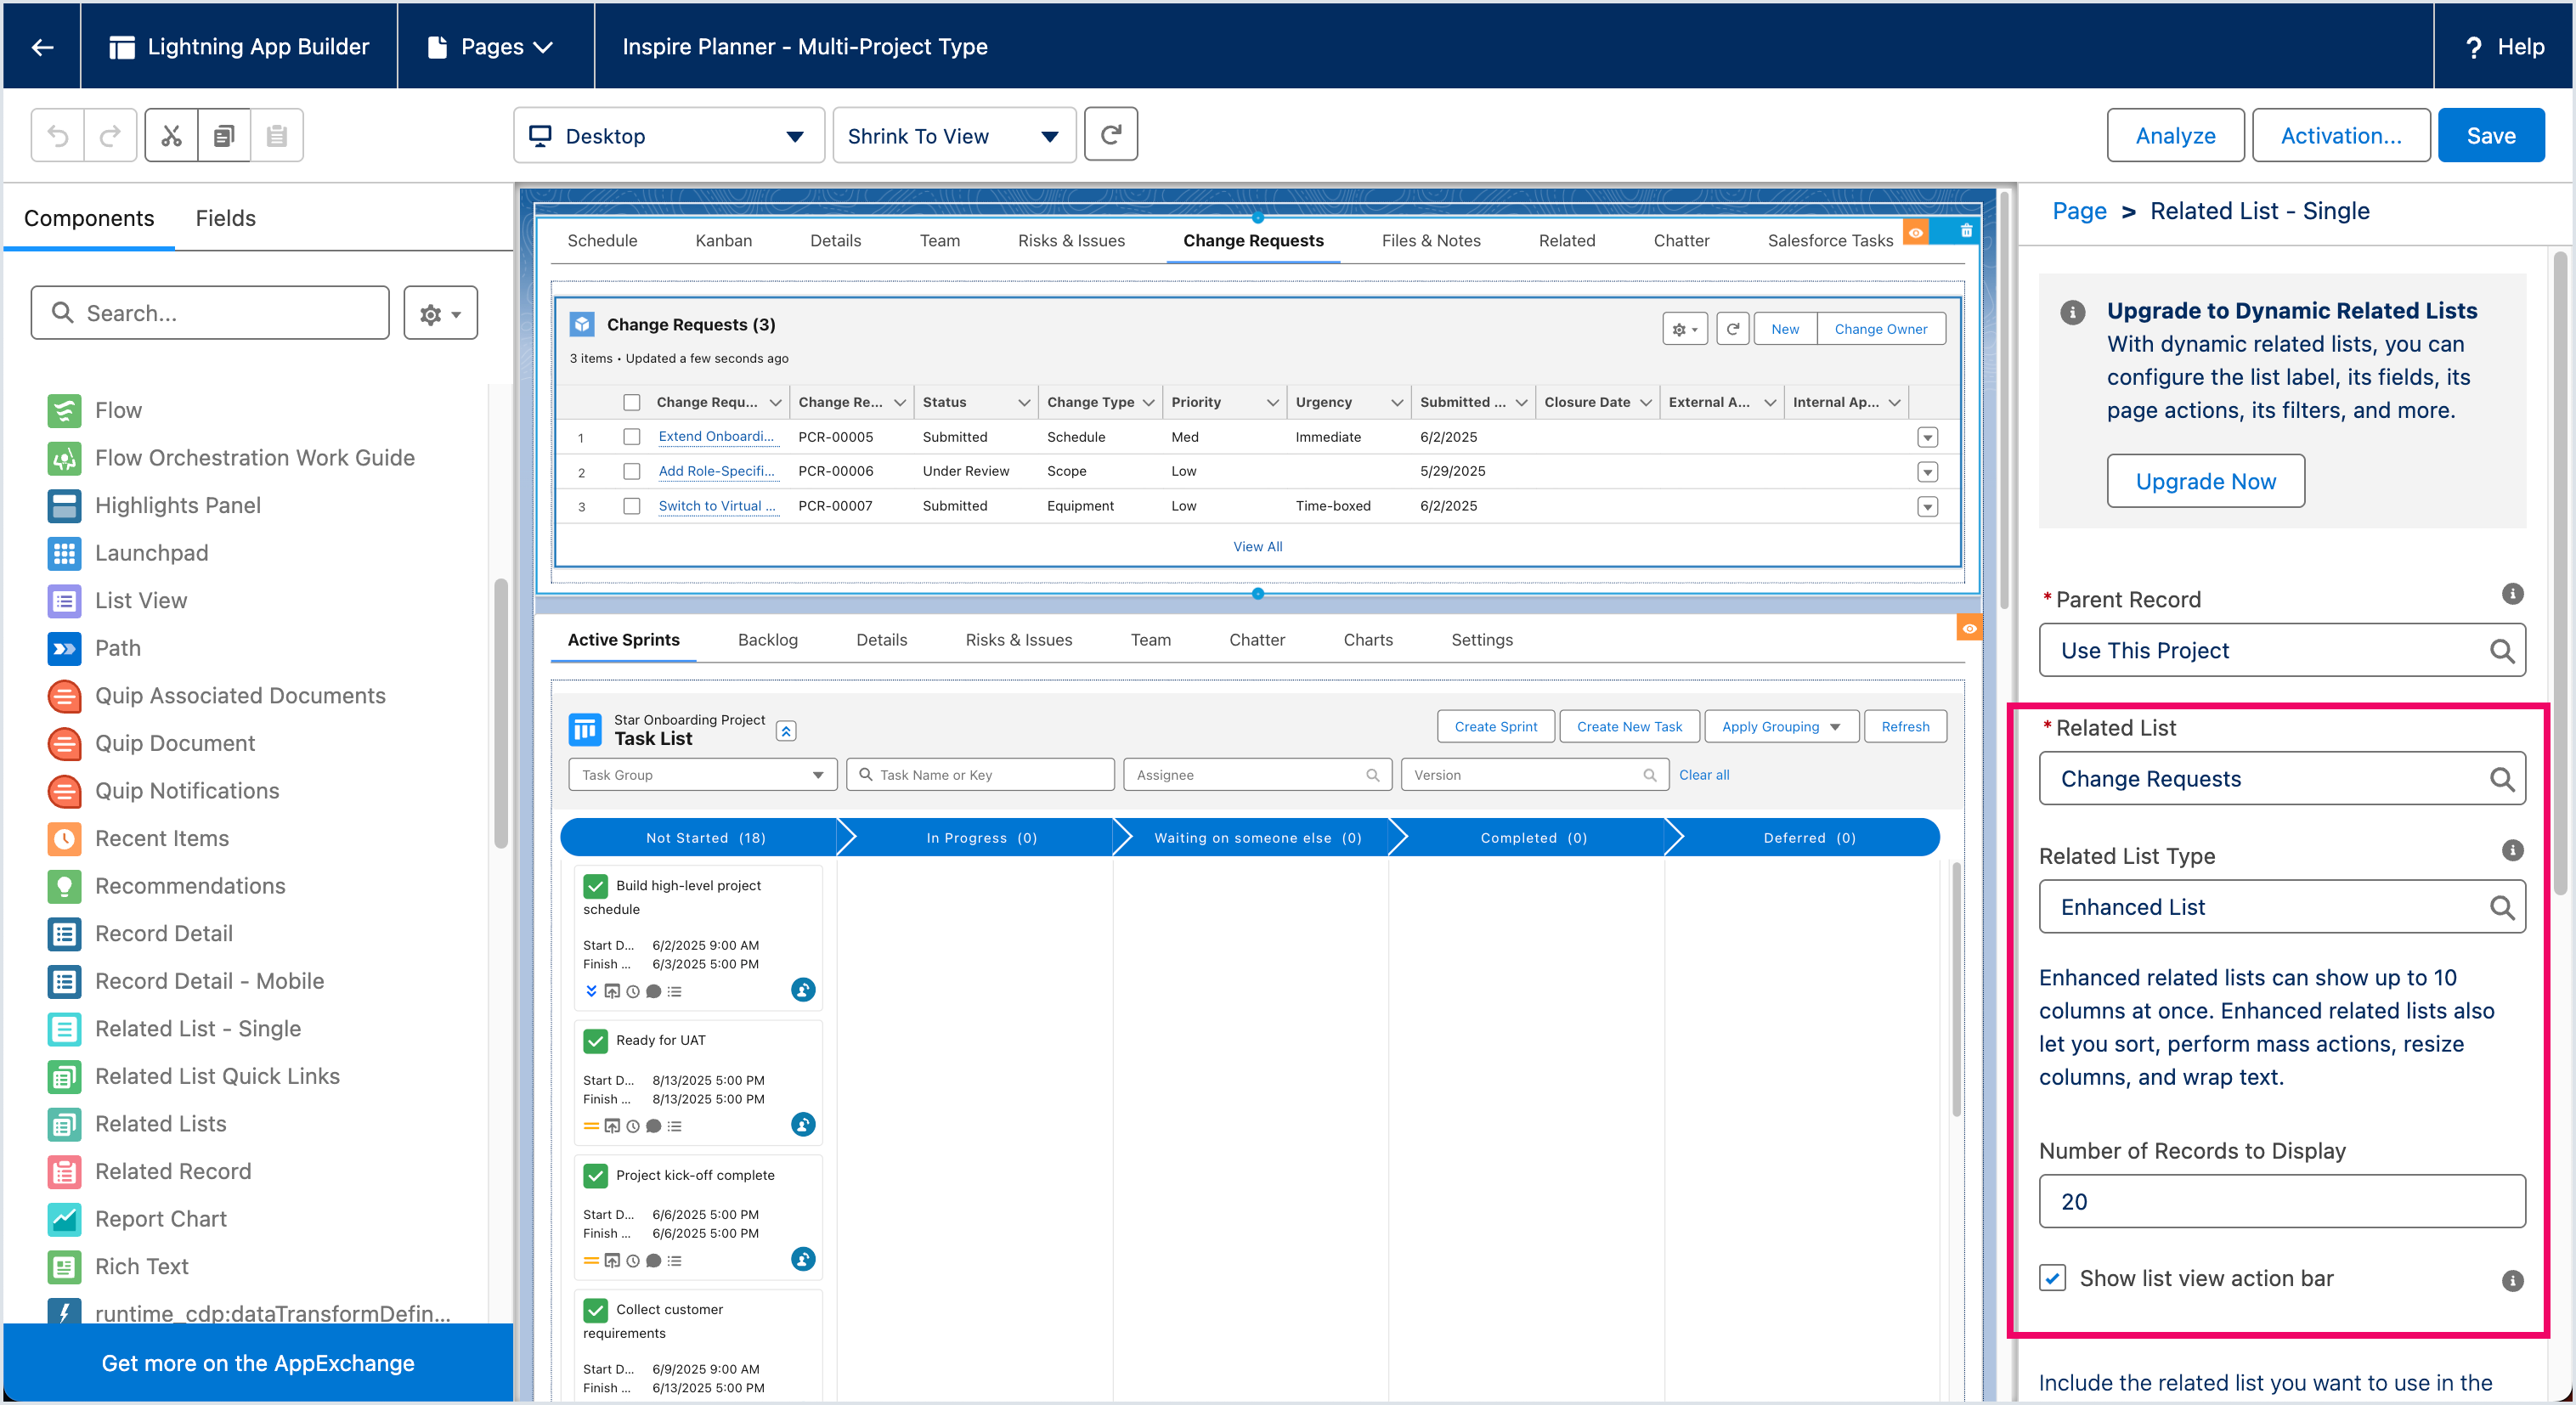Click the magnifier icon in Related List field
Viewport: 2576px width, 1405px height.
click(x=2501, y=779)
